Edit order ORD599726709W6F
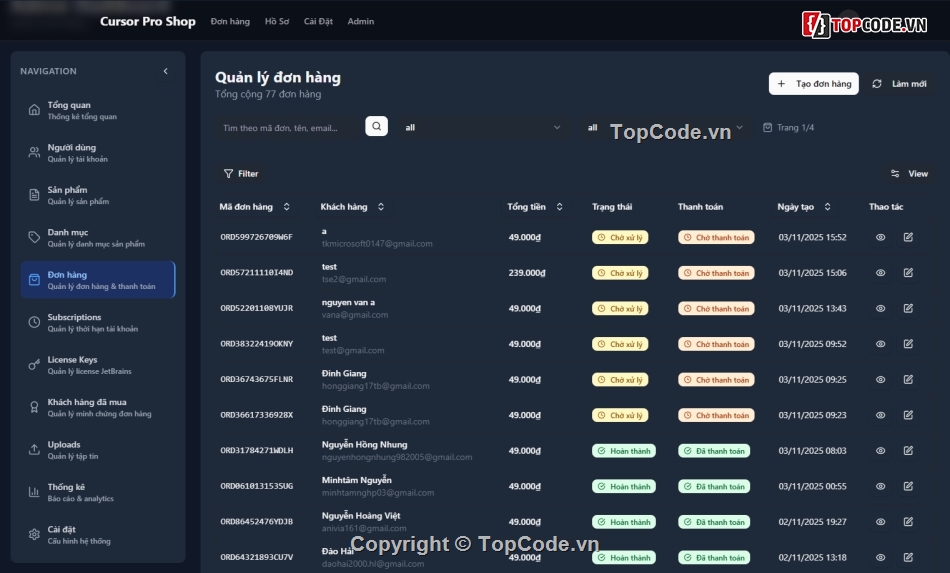The width and height of the screenshot is (950, 573). pos(908,237)
